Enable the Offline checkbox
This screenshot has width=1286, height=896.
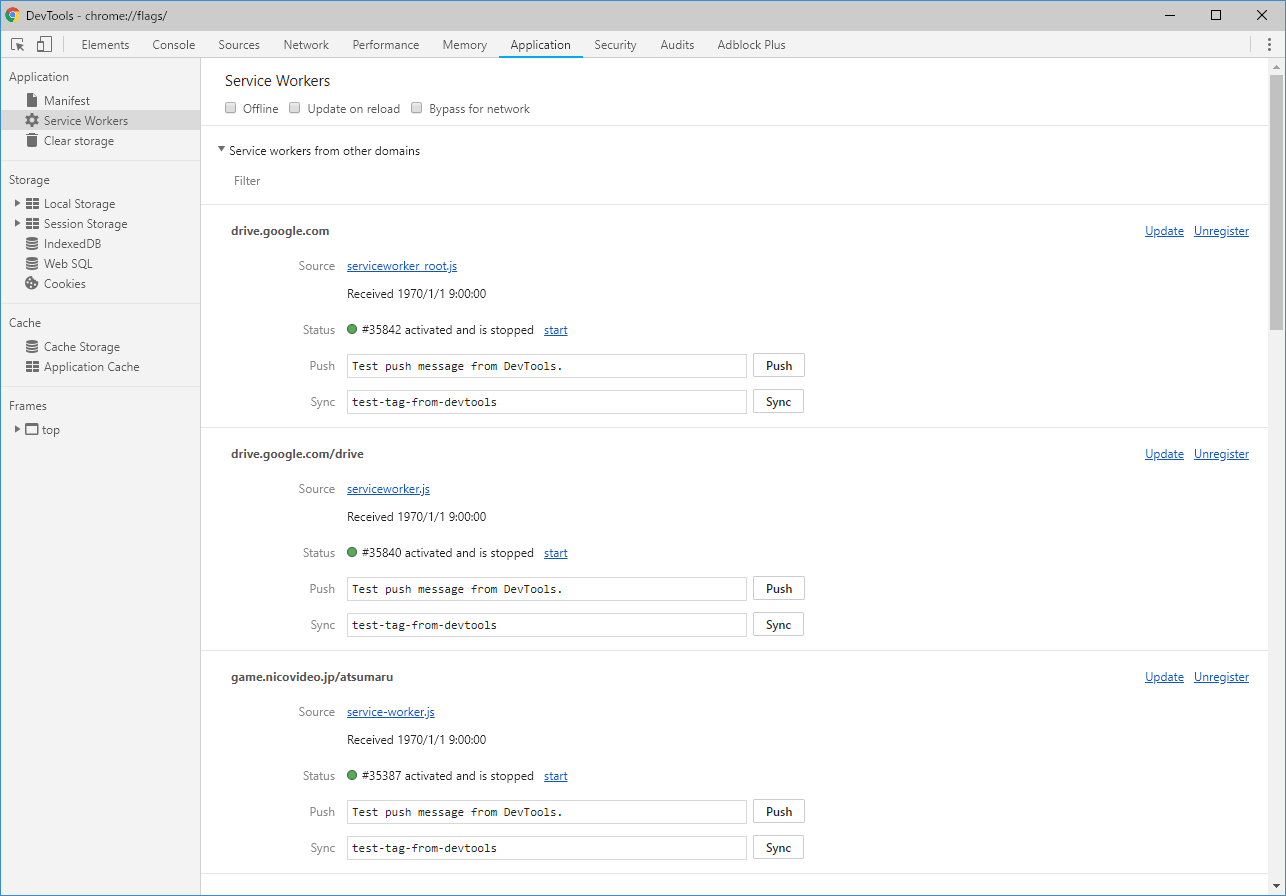231,108
